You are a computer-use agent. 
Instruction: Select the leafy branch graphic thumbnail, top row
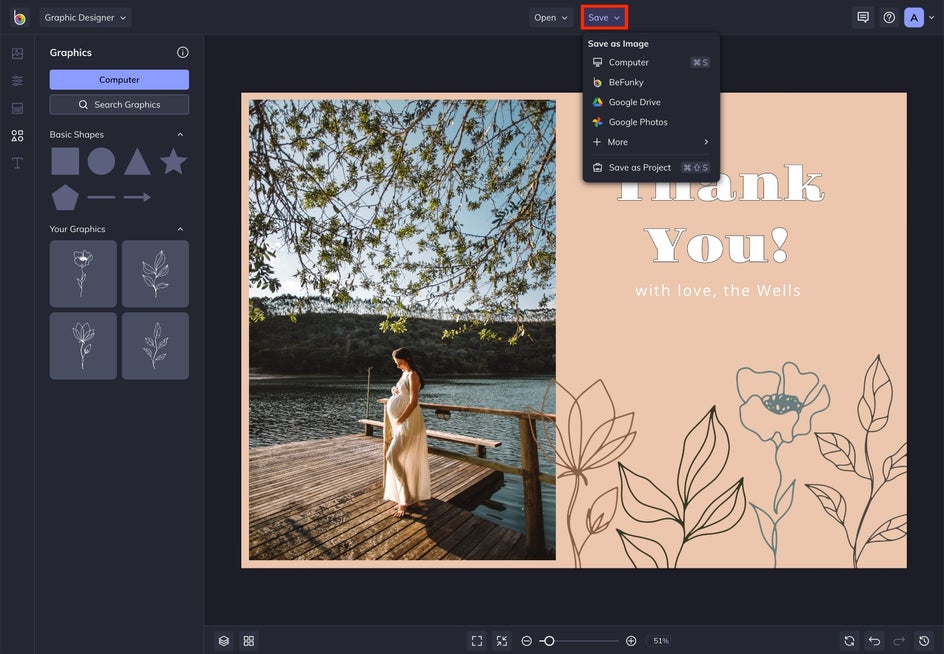pos(155,273)
